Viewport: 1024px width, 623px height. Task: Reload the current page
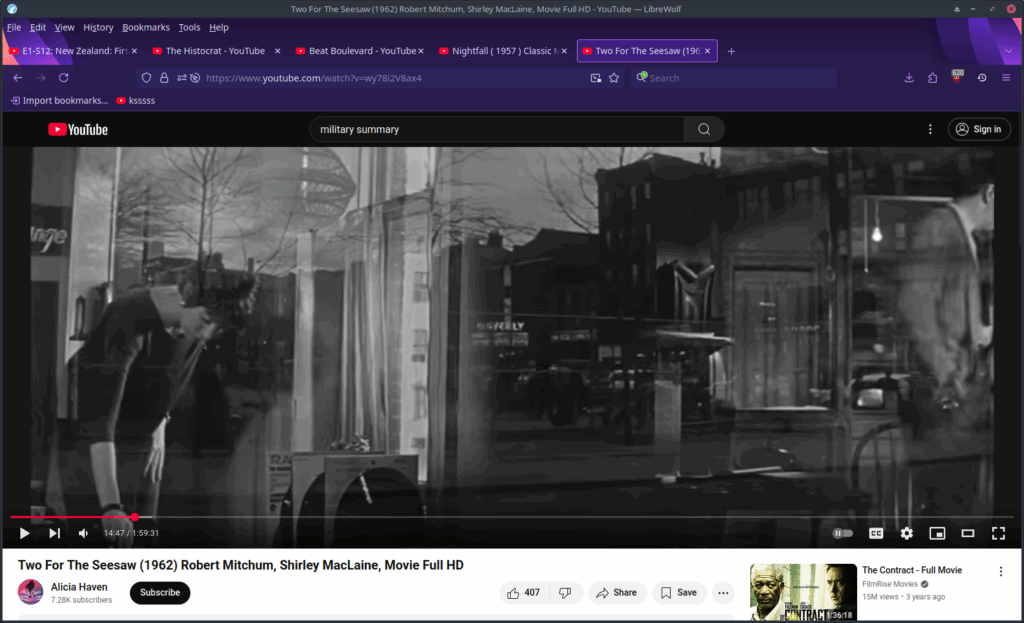tap(63, 78)
